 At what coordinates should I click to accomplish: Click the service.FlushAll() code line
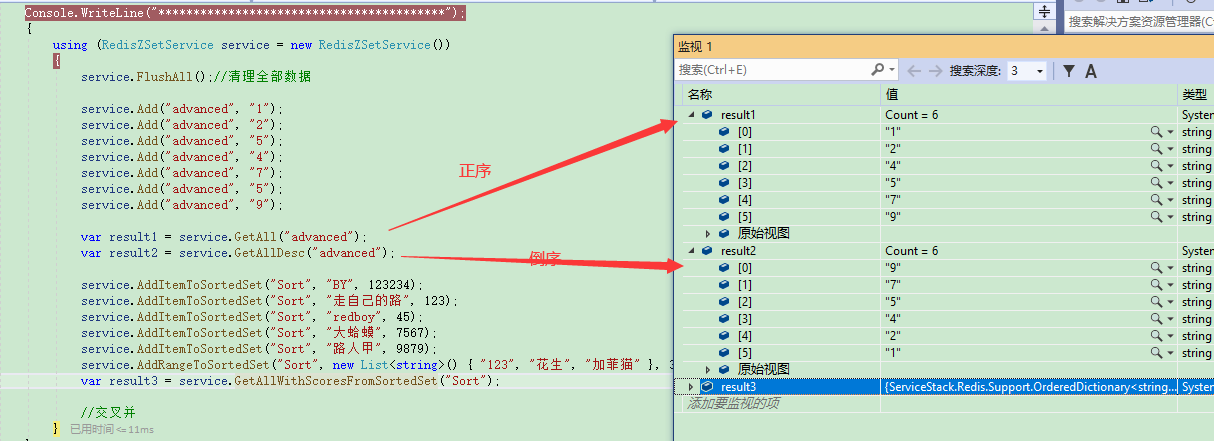196,77
